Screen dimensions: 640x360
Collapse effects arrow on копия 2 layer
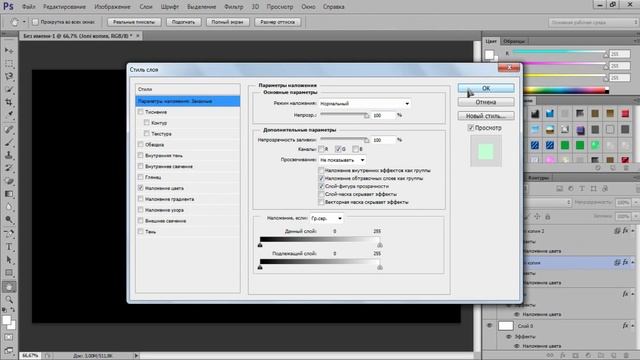[x=633, y=231]
